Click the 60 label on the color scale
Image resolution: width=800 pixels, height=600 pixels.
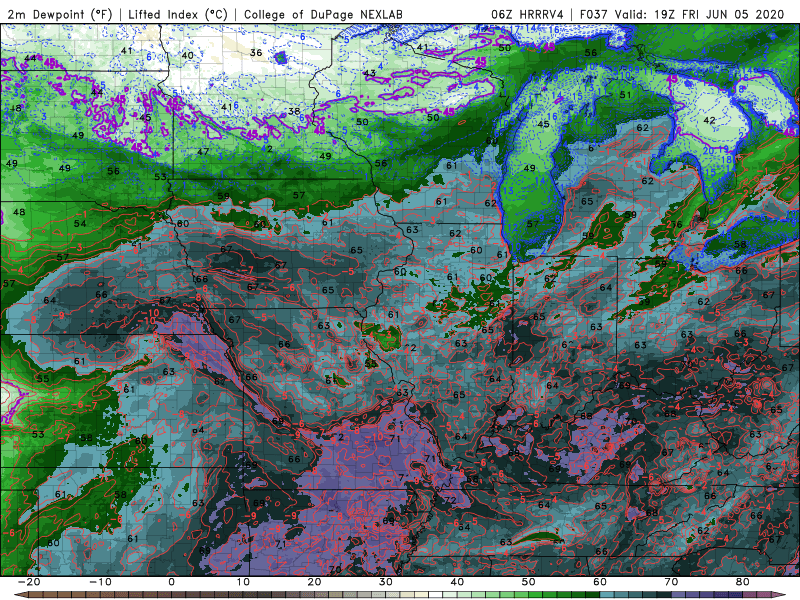point(600,582)
